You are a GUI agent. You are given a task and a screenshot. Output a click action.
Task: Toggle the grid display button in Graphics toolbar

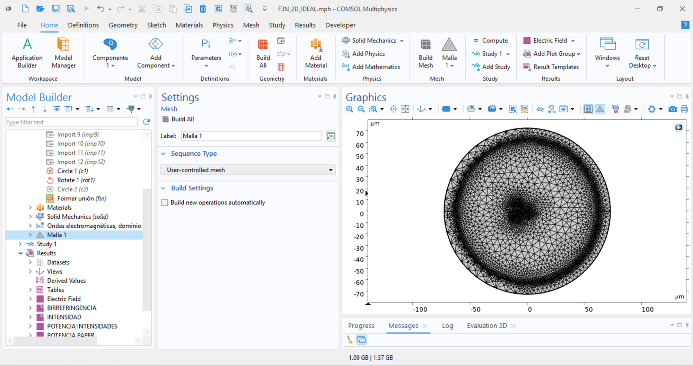tap(588, 109)
